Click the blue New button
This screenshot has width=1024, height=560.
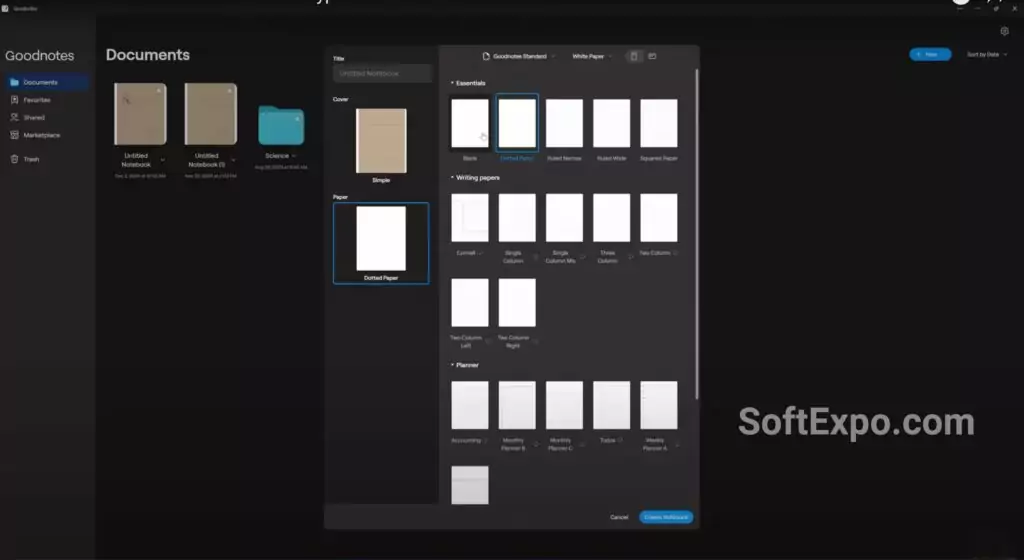[x=930, y=55]
